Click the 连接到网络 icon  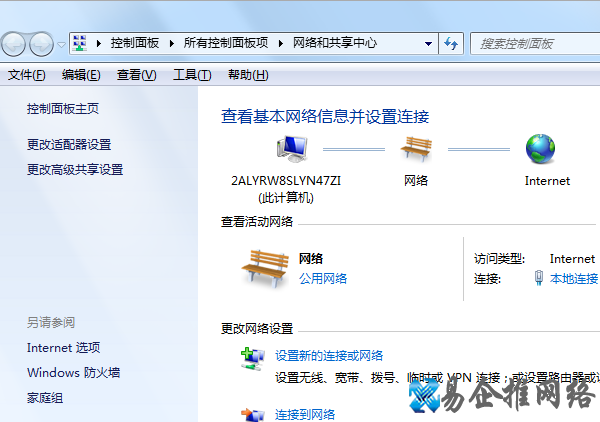253,415
